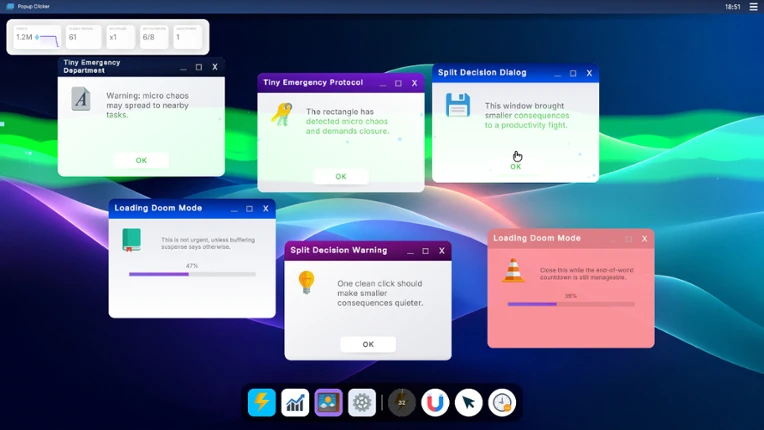The image size is (764, 430).
Task: Click the 38% label in red popup
Action: (x=571, y=296)
